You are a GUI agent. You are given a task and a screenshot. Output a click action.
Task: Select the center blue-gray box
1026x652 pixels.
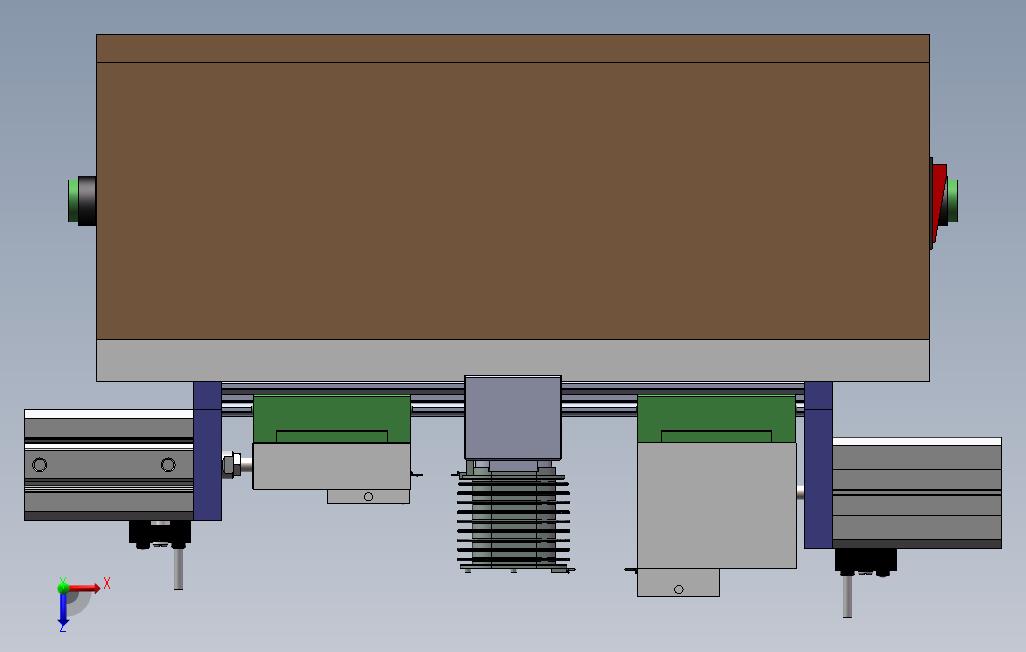tap(513, 418)
